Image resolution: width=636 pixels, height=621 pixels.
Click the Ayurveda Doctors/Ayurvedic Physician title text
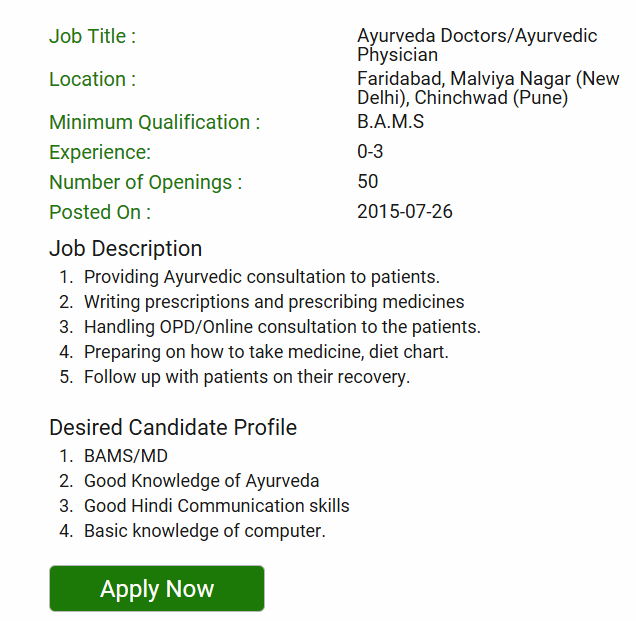click(x=477, y=45)
